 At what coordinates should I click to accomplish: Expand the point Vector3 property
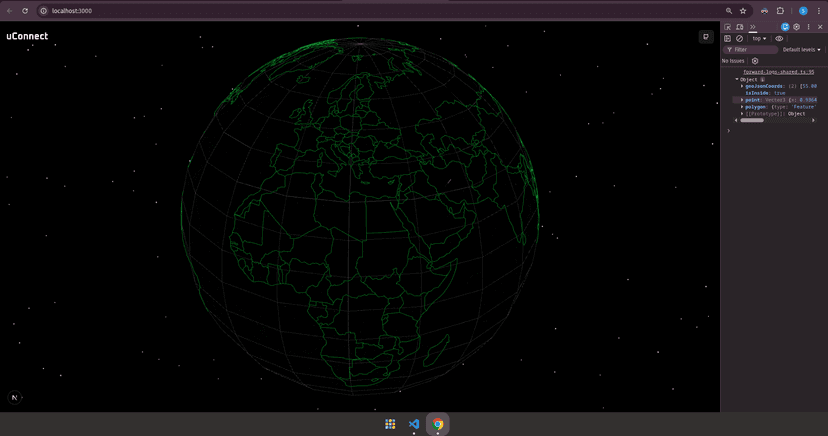click(742, 100)
